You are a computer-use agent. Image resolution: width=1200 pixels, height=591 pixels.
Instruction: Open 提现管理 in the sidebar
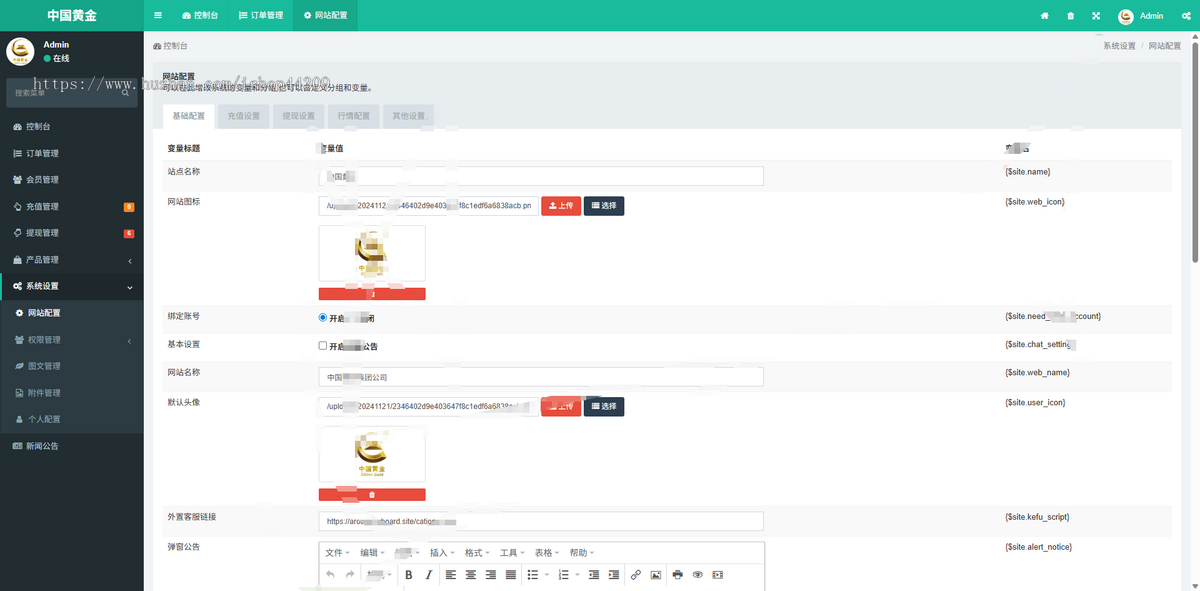tap(71, 233)
